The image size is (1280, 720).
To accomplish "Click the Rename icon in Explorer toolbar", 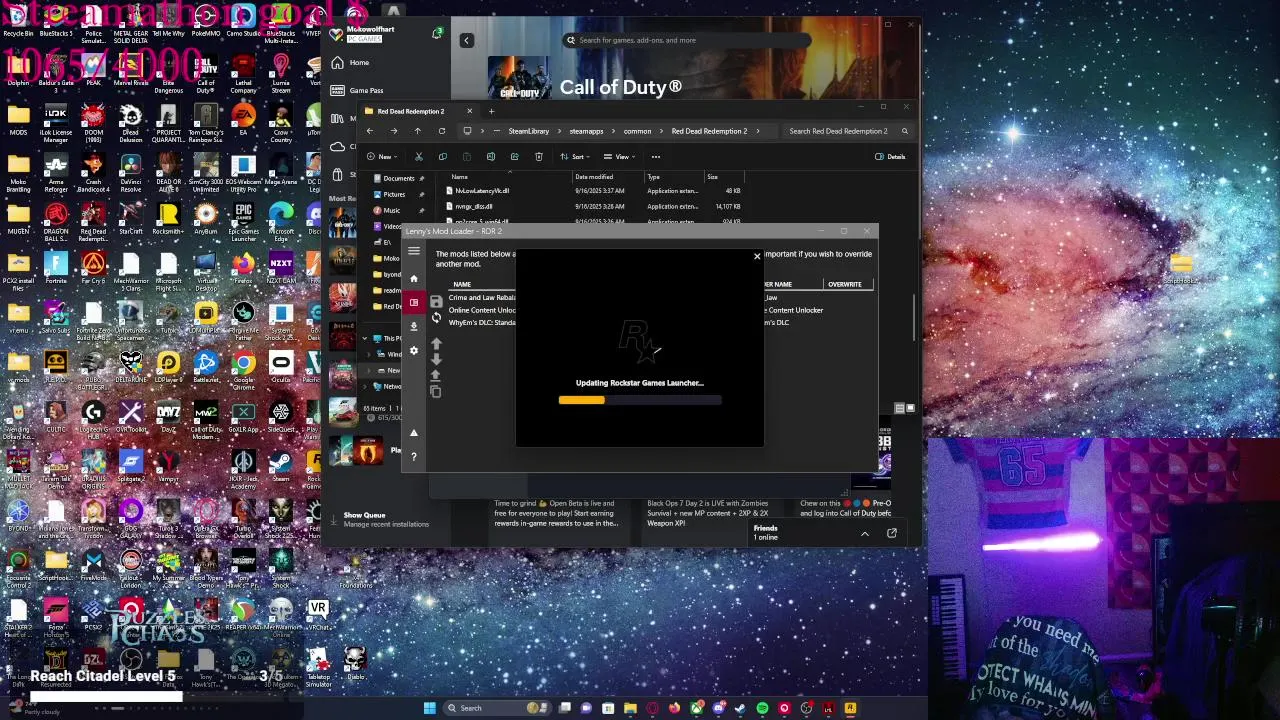I will [x=491, y=157].
